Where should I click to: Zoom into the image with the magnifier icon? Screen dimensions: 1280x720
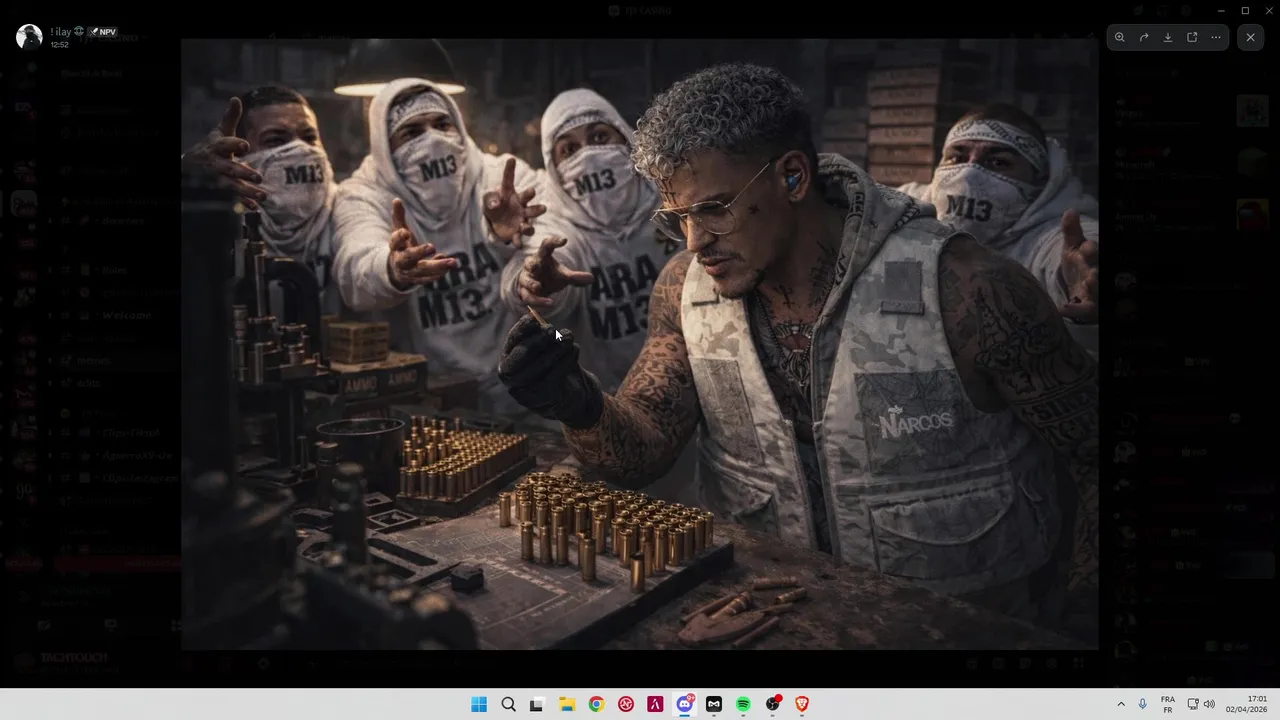coord(1120,37)
